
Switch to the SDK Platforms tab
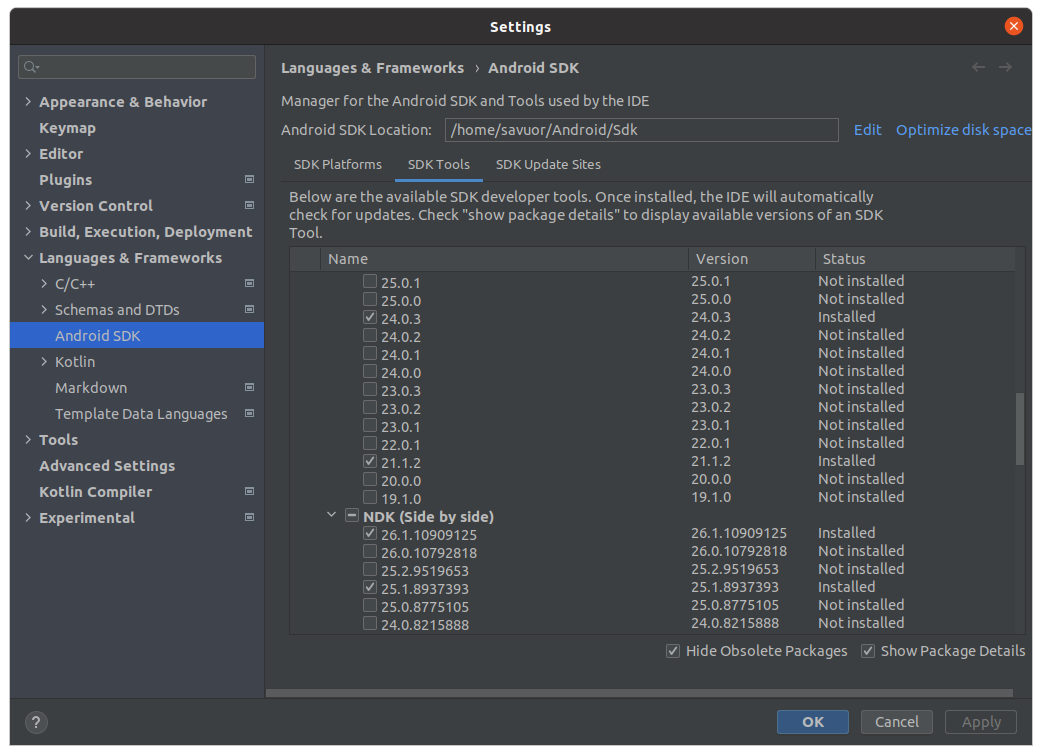337,164
